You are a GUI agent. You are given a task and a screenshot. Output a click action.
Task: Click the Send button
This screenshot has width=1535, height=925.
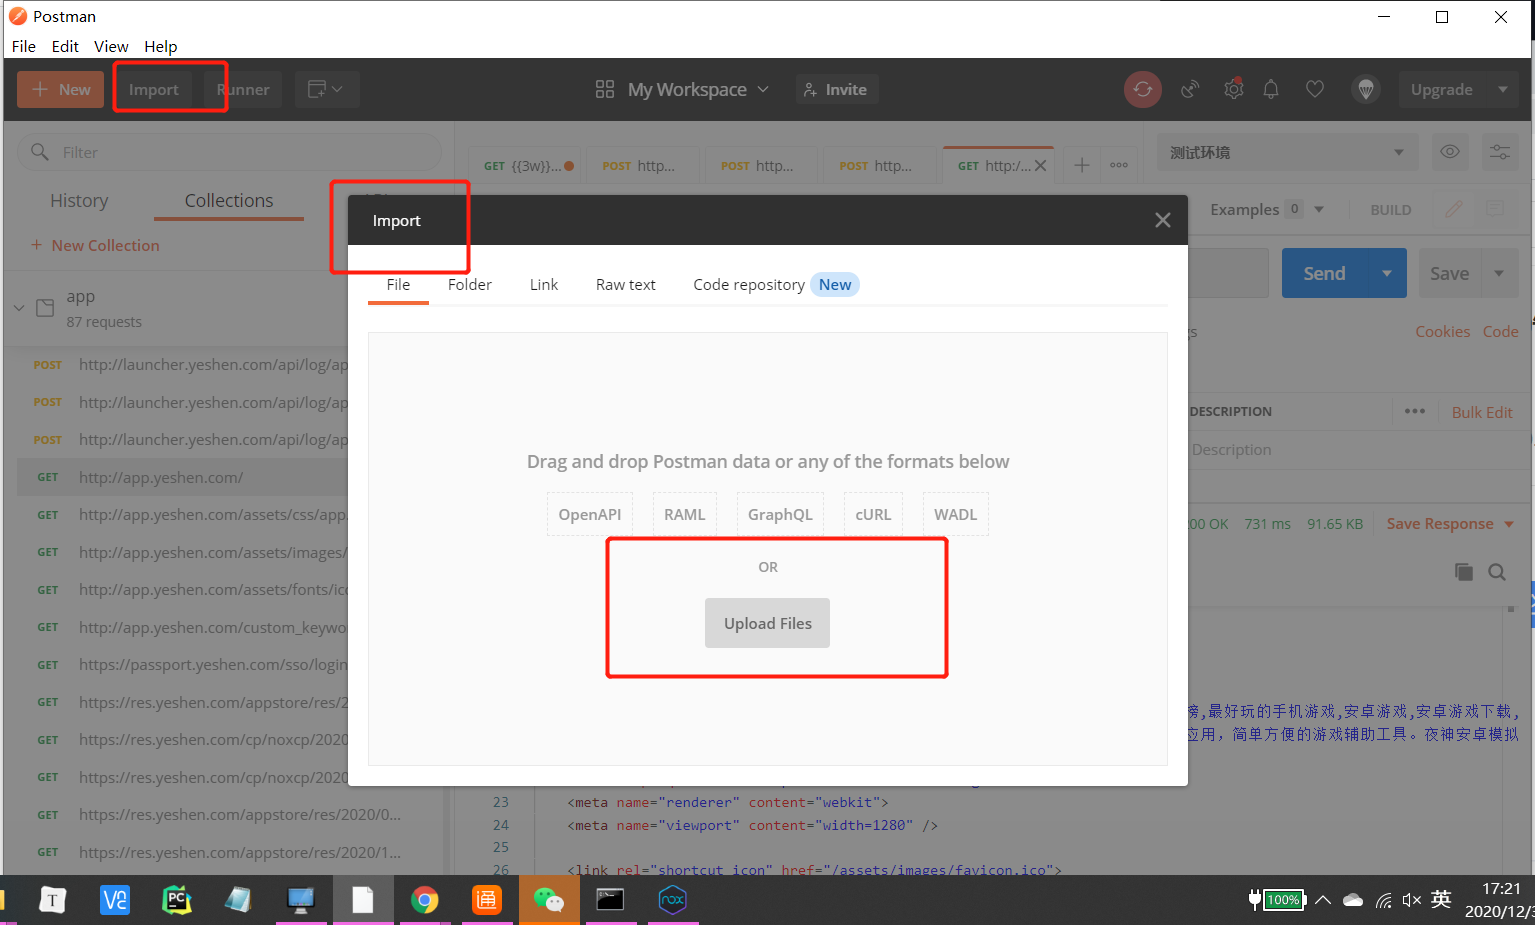1325,273
